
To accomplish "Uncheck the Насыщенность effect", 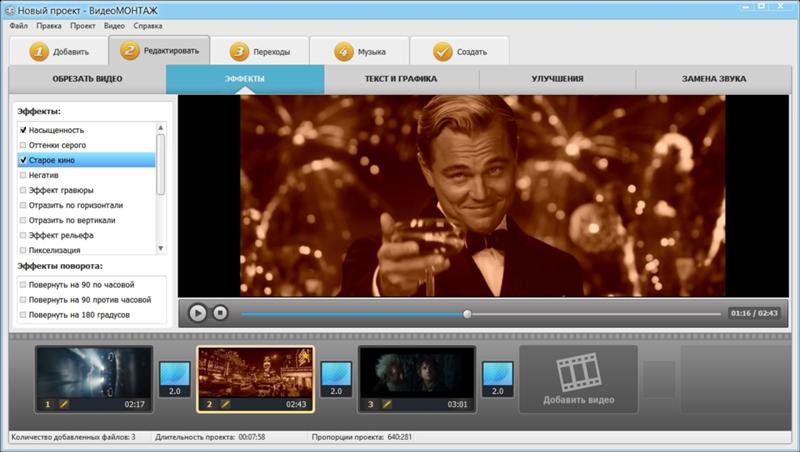I will pos(23,130).
